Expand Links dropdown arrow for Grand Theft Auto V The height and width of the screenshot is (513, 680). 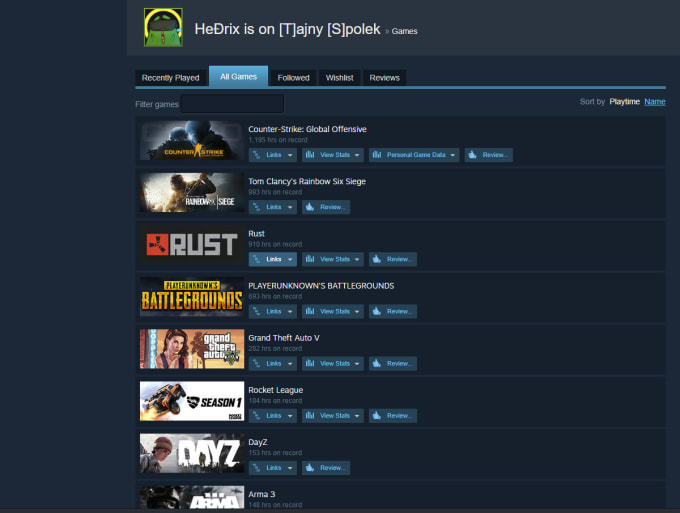click(290, 364)
